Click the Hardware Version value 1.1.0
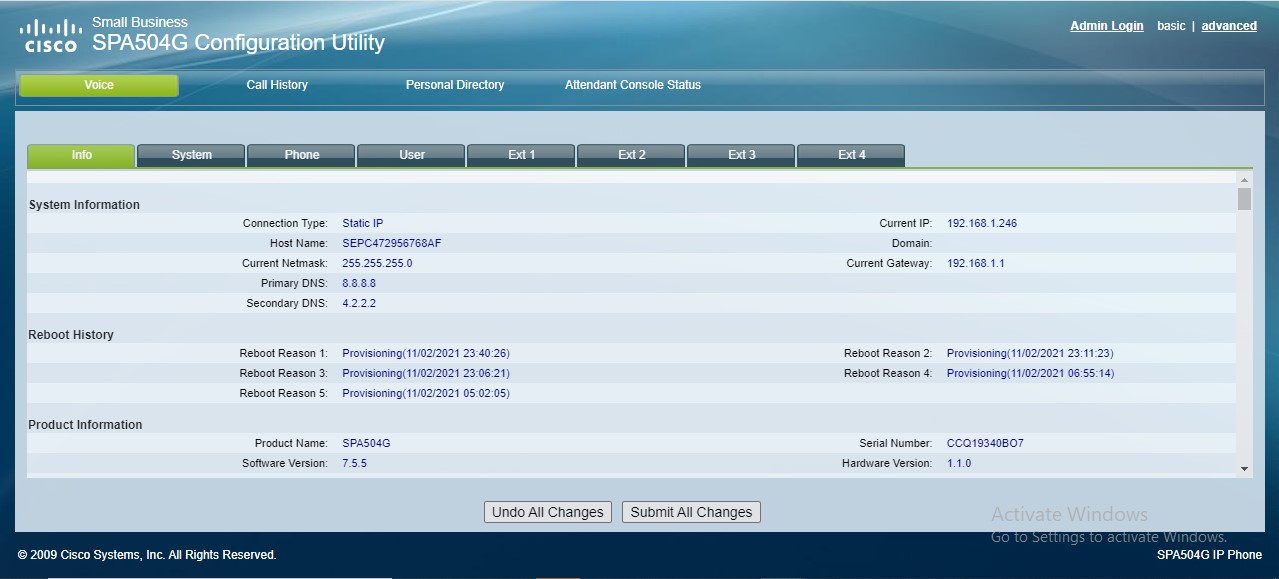The width and height of the screenshot is (1279, 579). click(x=959, y=463)
